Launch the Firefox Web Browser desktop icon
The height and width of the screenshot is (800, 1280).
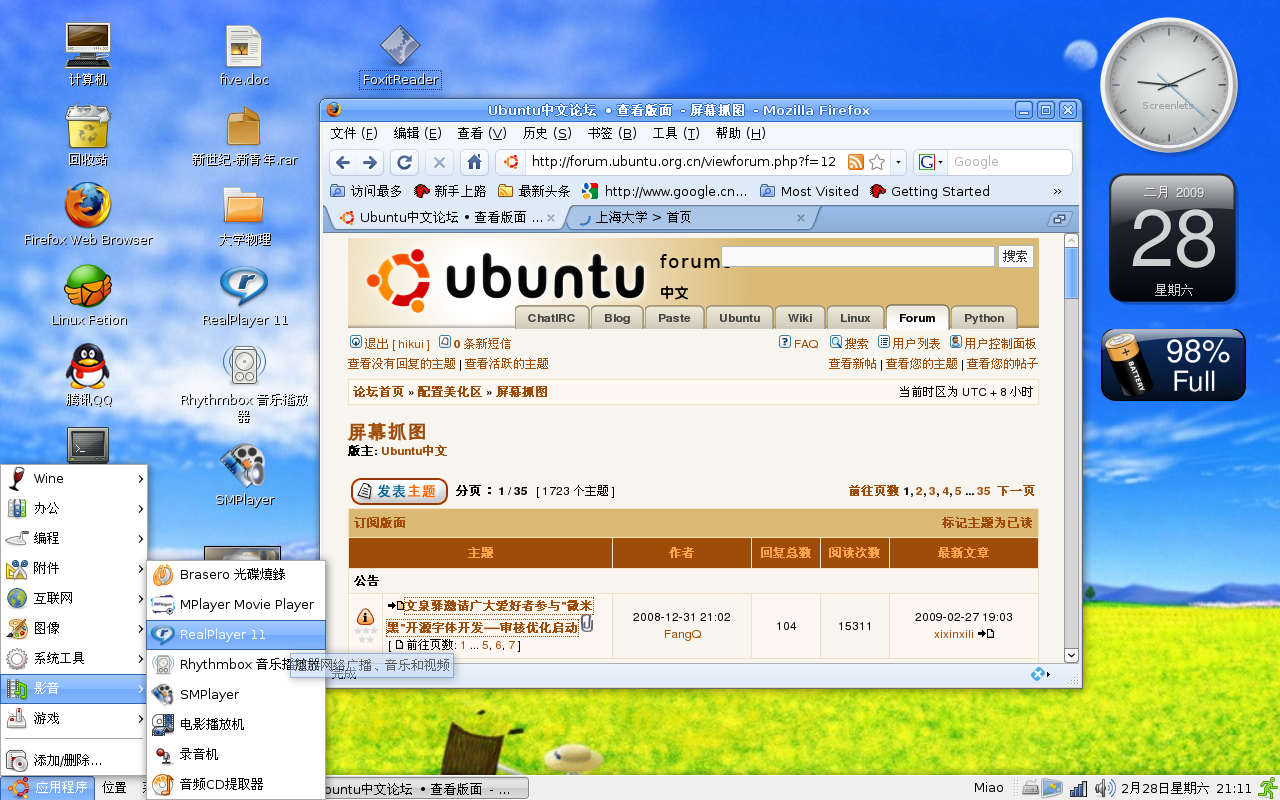point(88,214)
